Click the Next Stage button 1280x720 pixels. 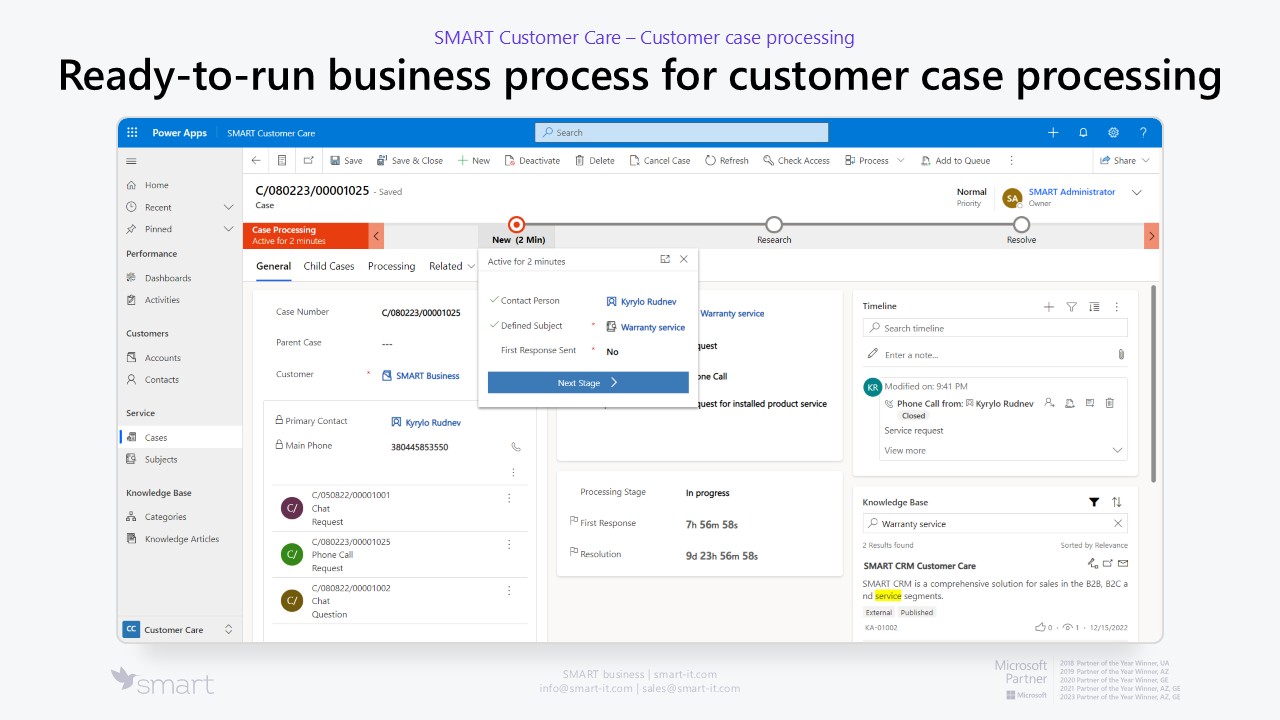coord(588,383)
